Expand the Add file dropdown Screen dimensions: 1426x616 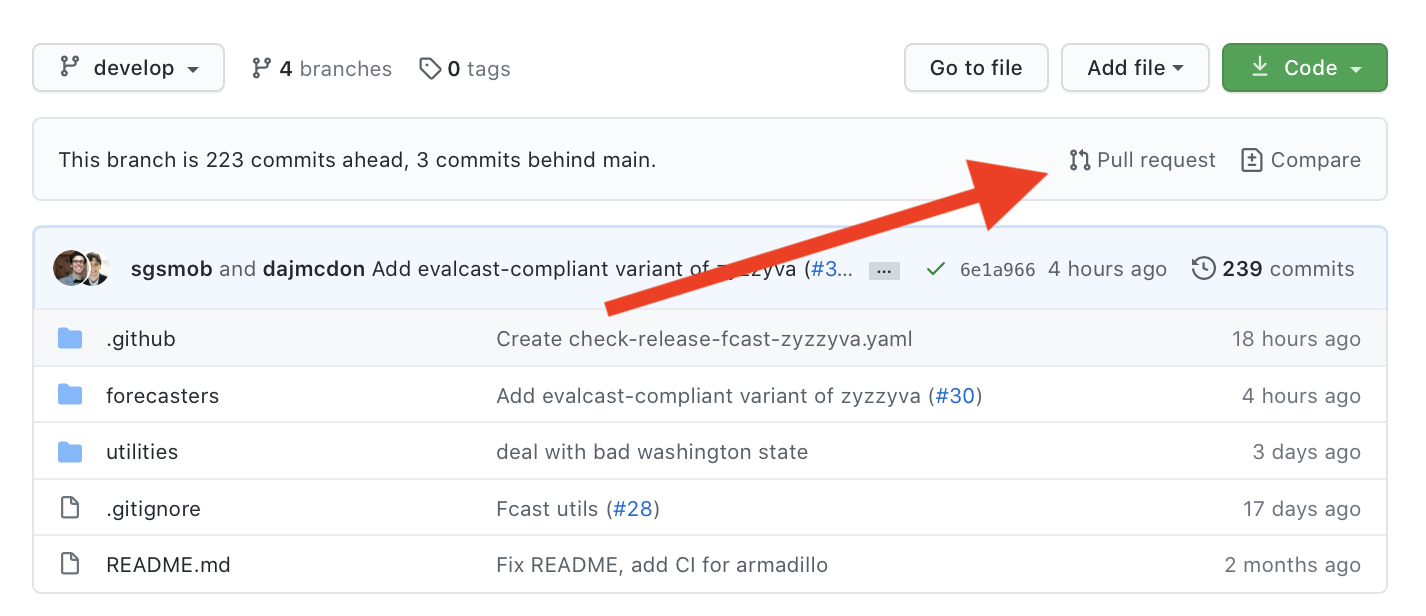point(1135,68)
